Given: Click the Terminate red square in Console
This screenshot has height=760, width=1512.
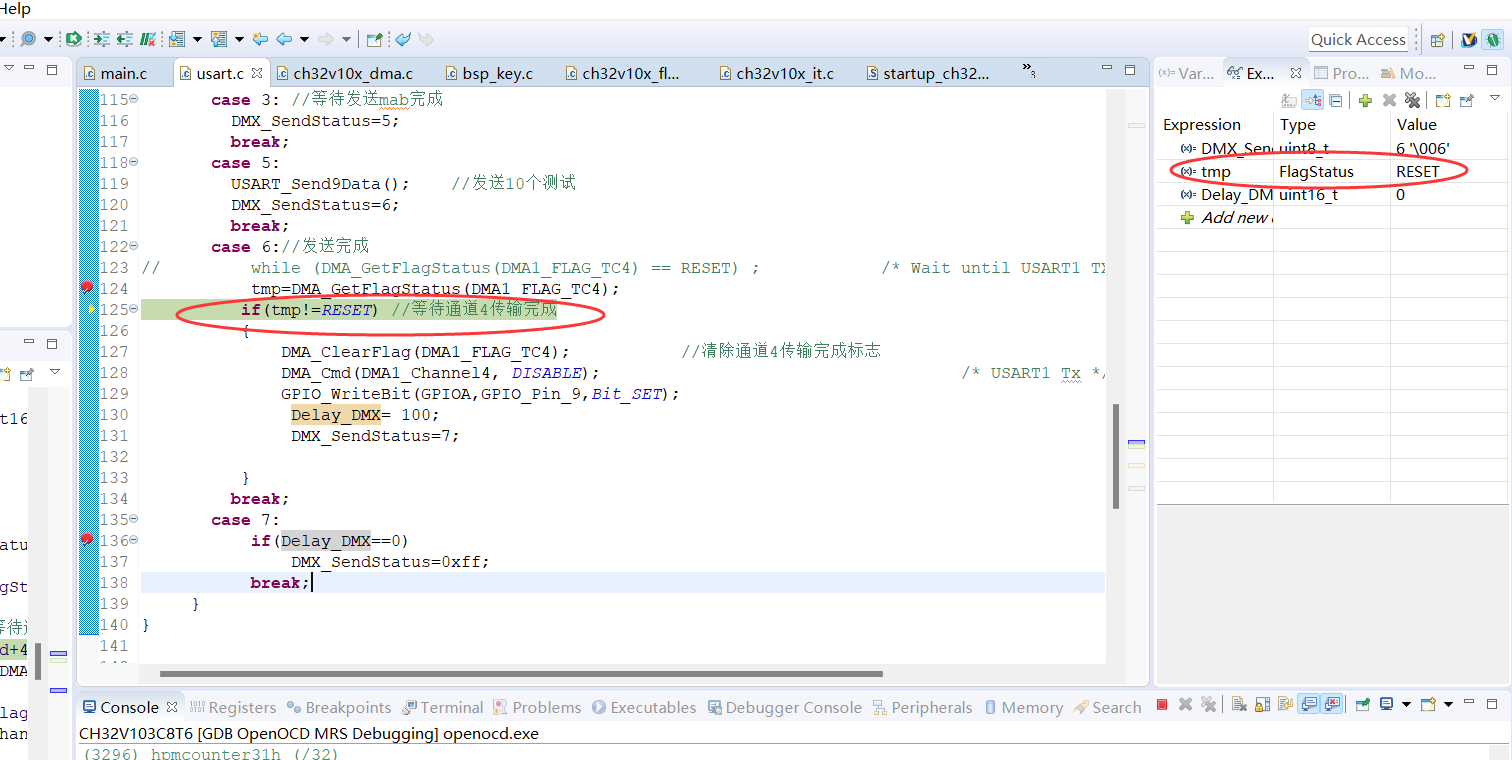Looking at the screenshot, I should (1162, 705).
